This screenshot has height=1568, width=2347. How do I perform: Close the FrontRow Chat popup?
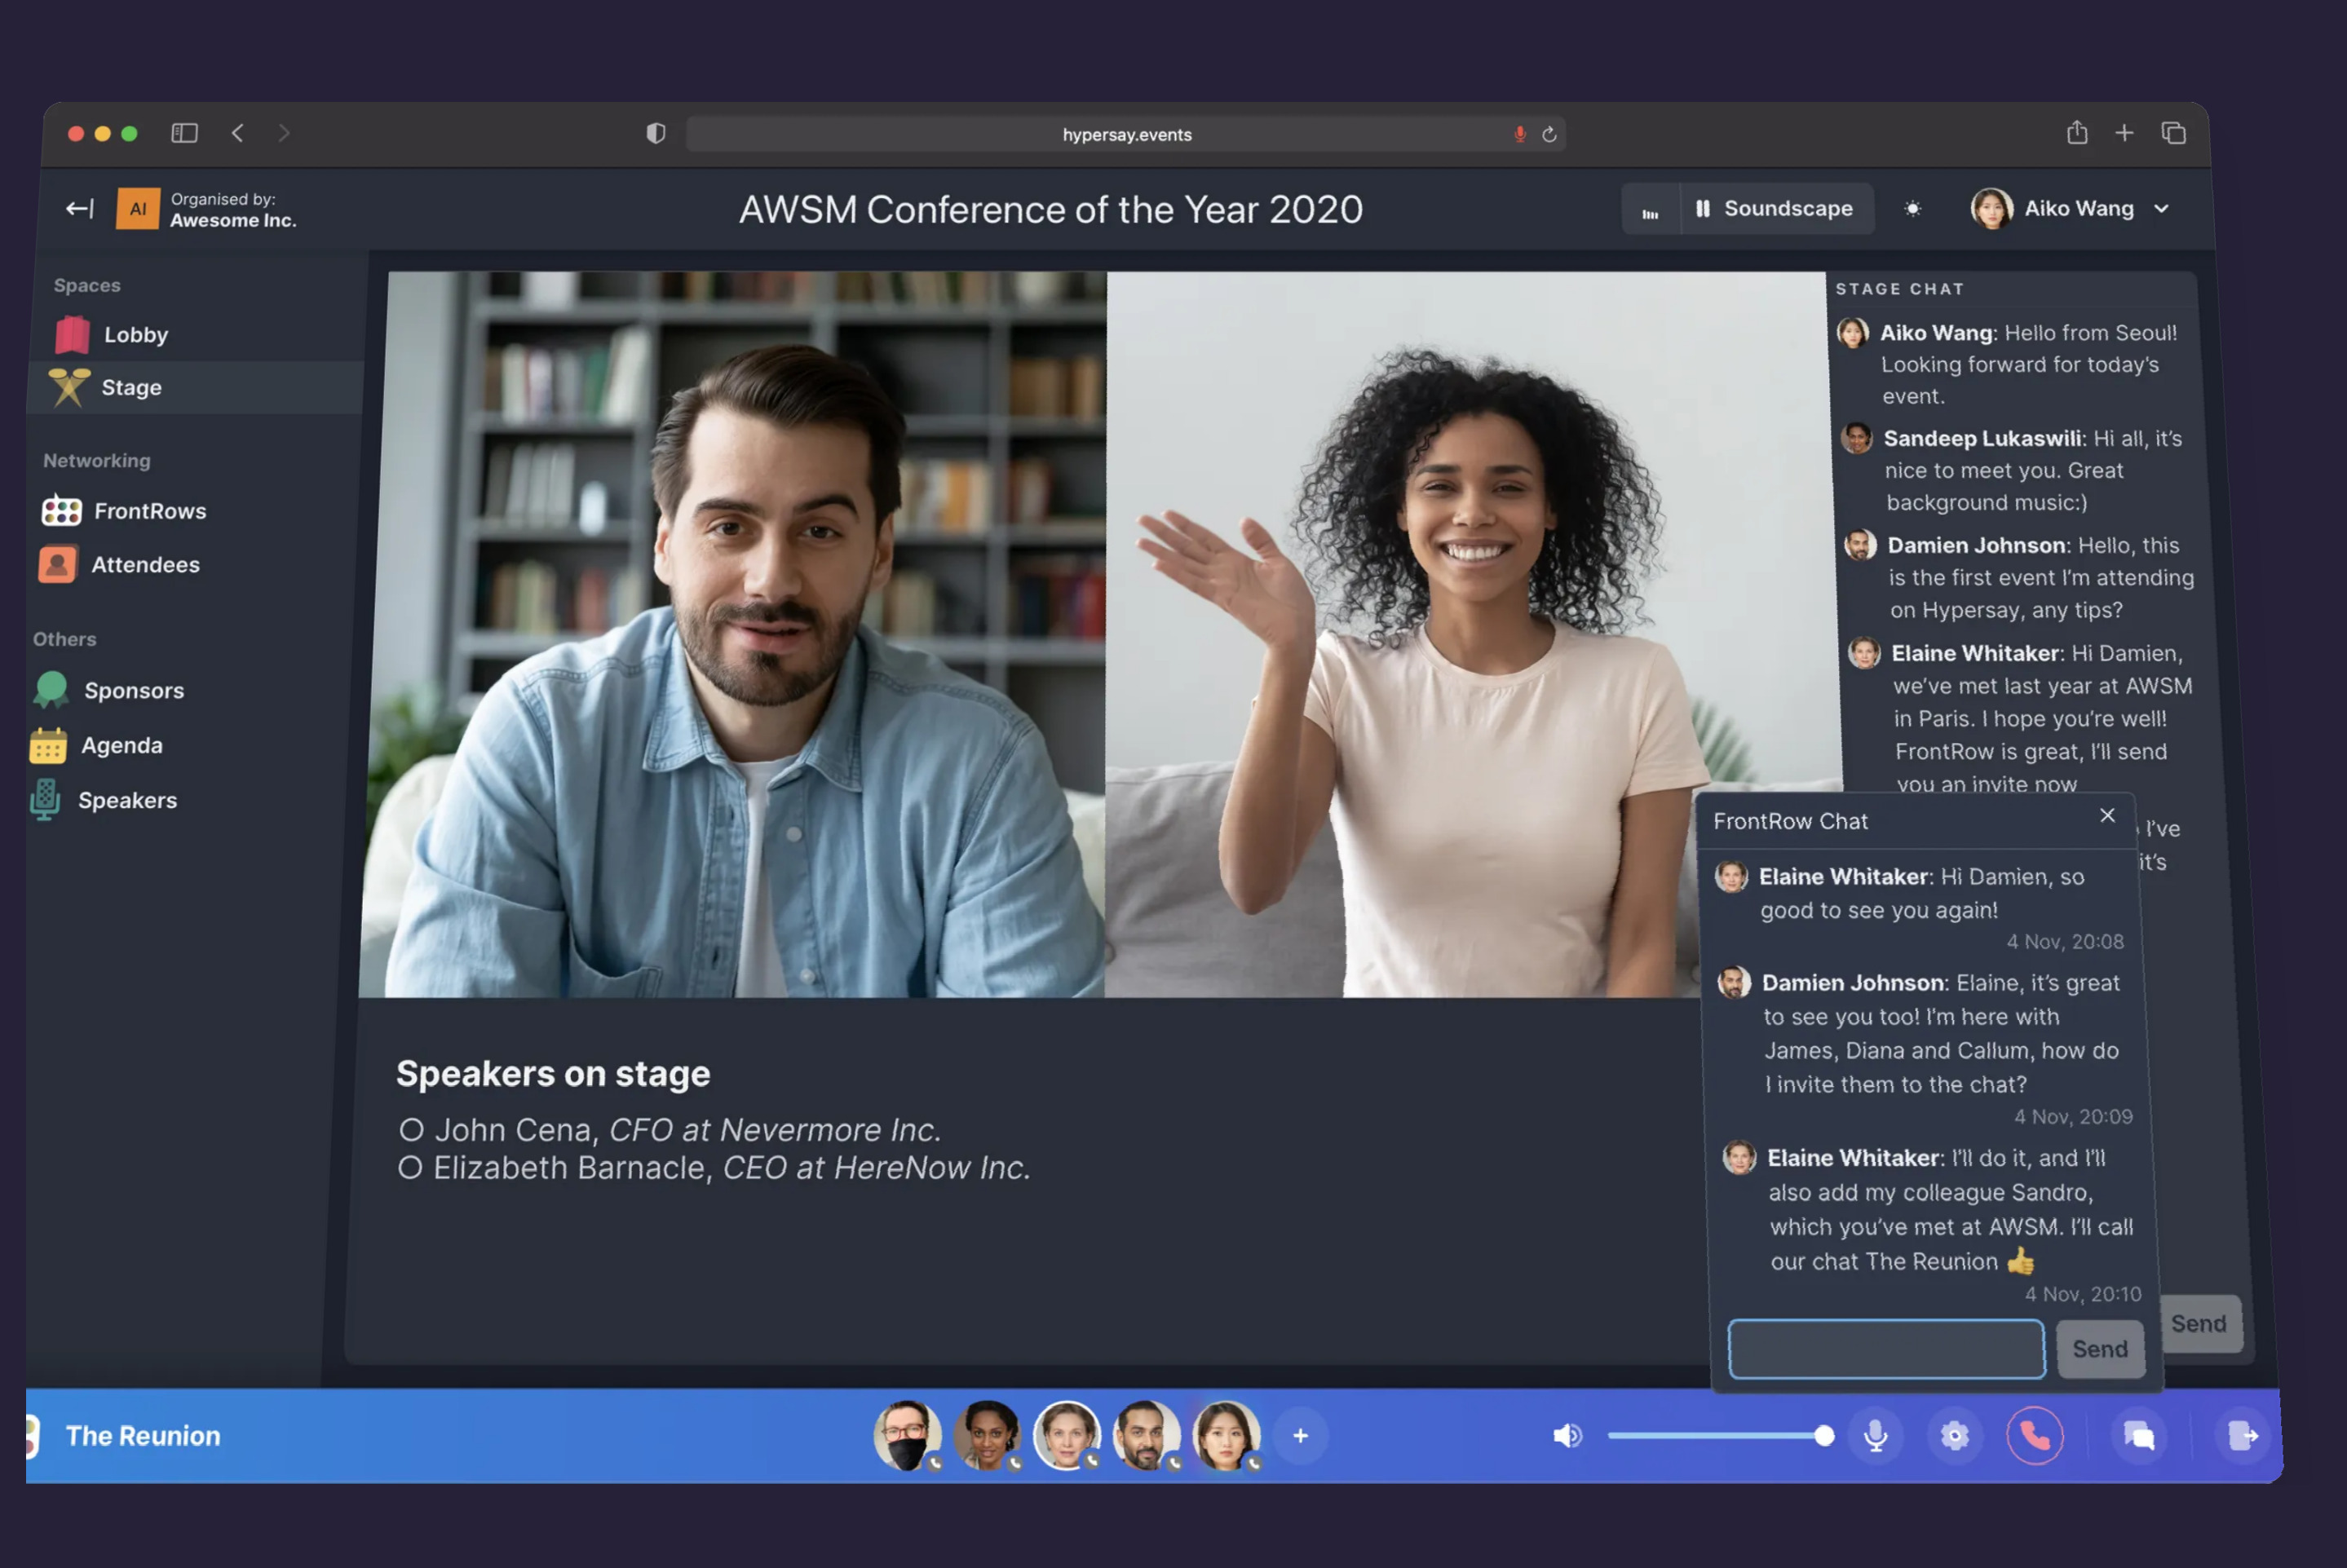pos(2107,816)
